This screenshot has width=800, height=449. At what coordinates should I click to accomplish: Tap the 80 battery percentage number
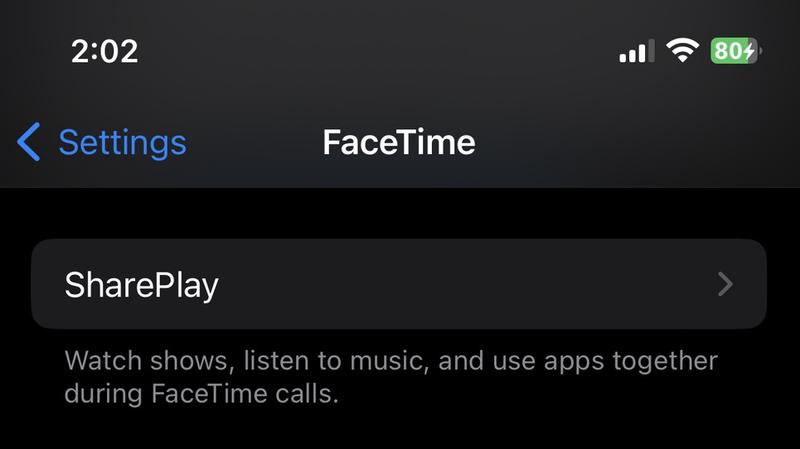(x=727, y=51)
